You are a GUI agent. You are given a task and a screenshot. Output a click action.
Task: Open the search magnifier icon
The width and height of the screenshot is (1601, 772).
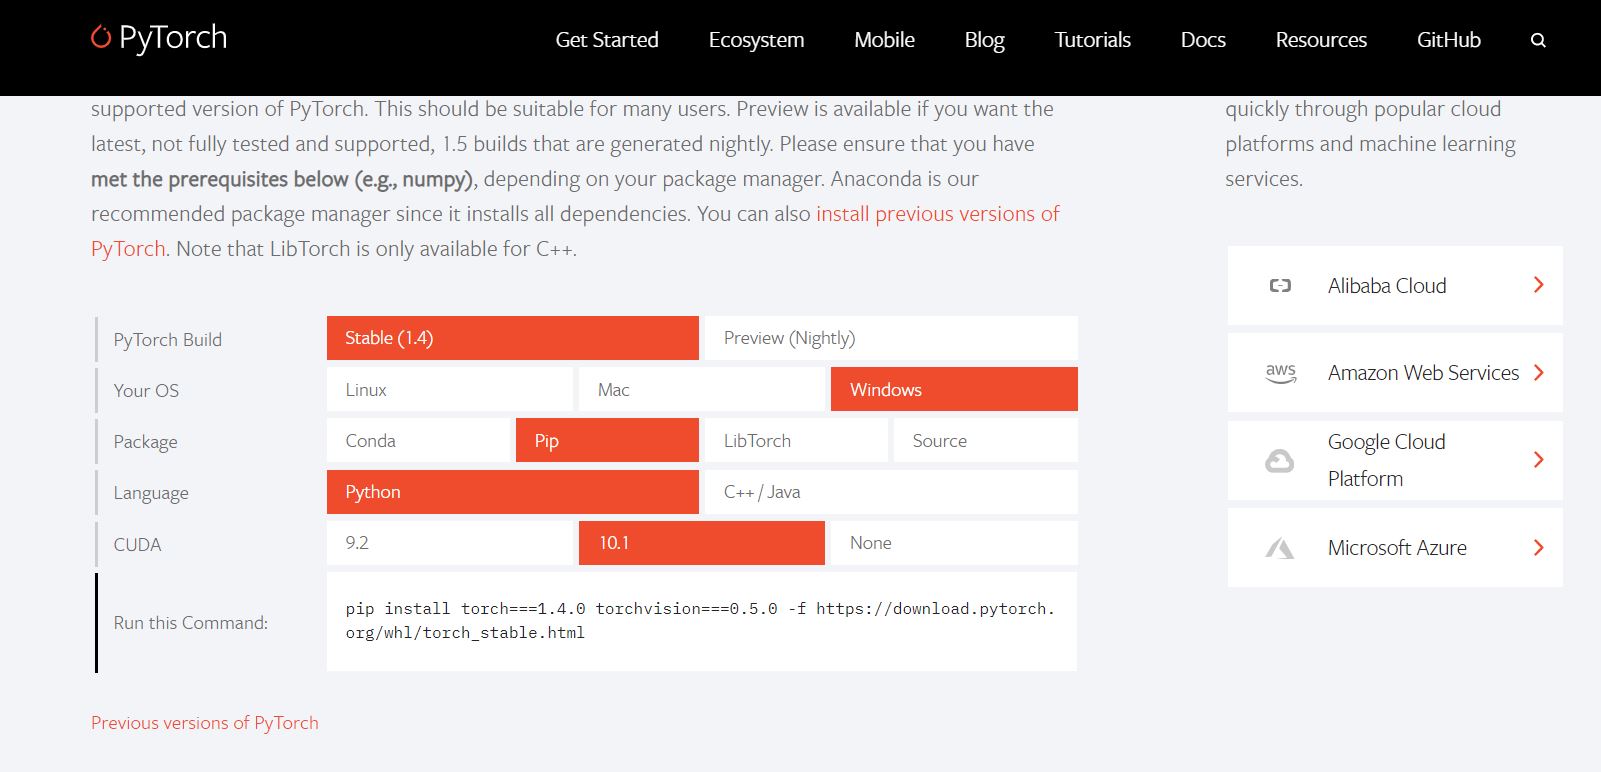tap(1538, 40)
